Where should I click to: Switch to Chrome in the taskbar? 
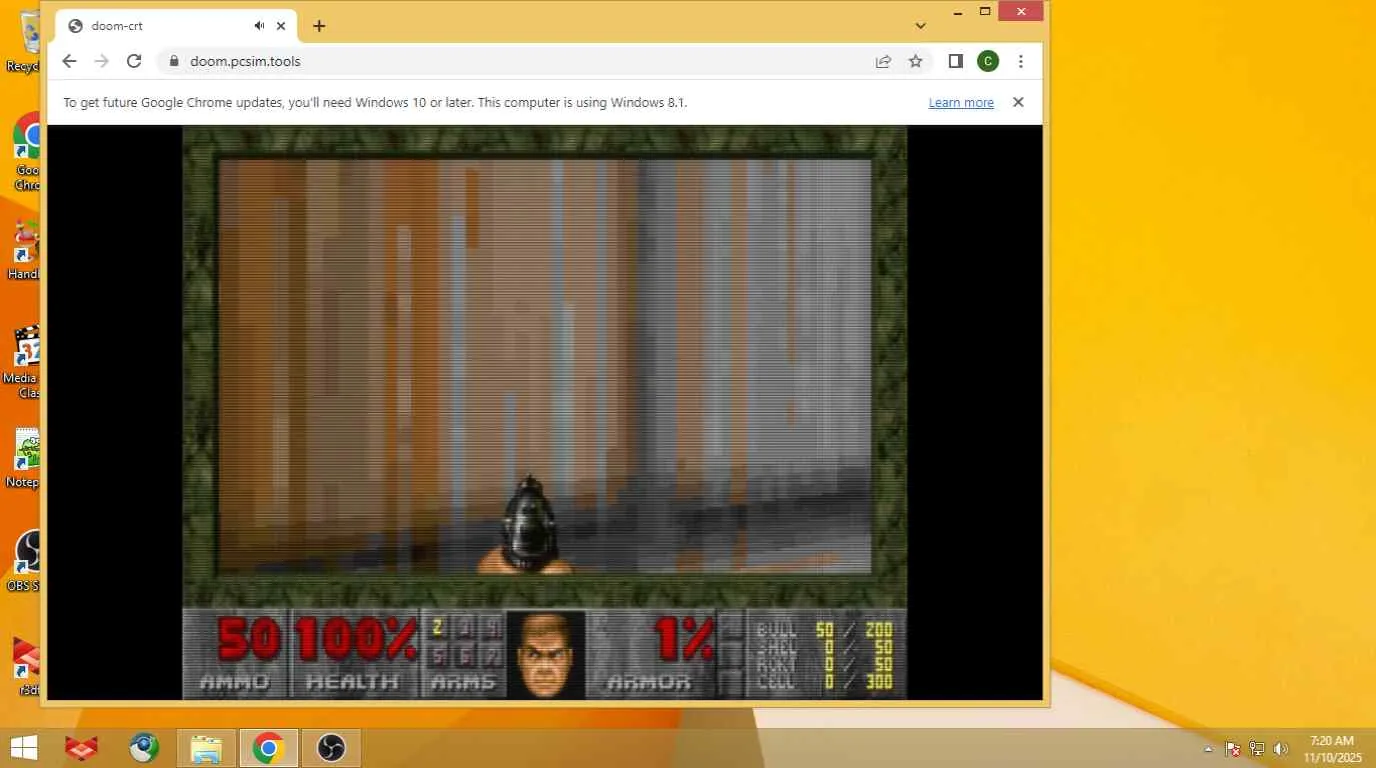pyautogui.click(x=268, y=747)
